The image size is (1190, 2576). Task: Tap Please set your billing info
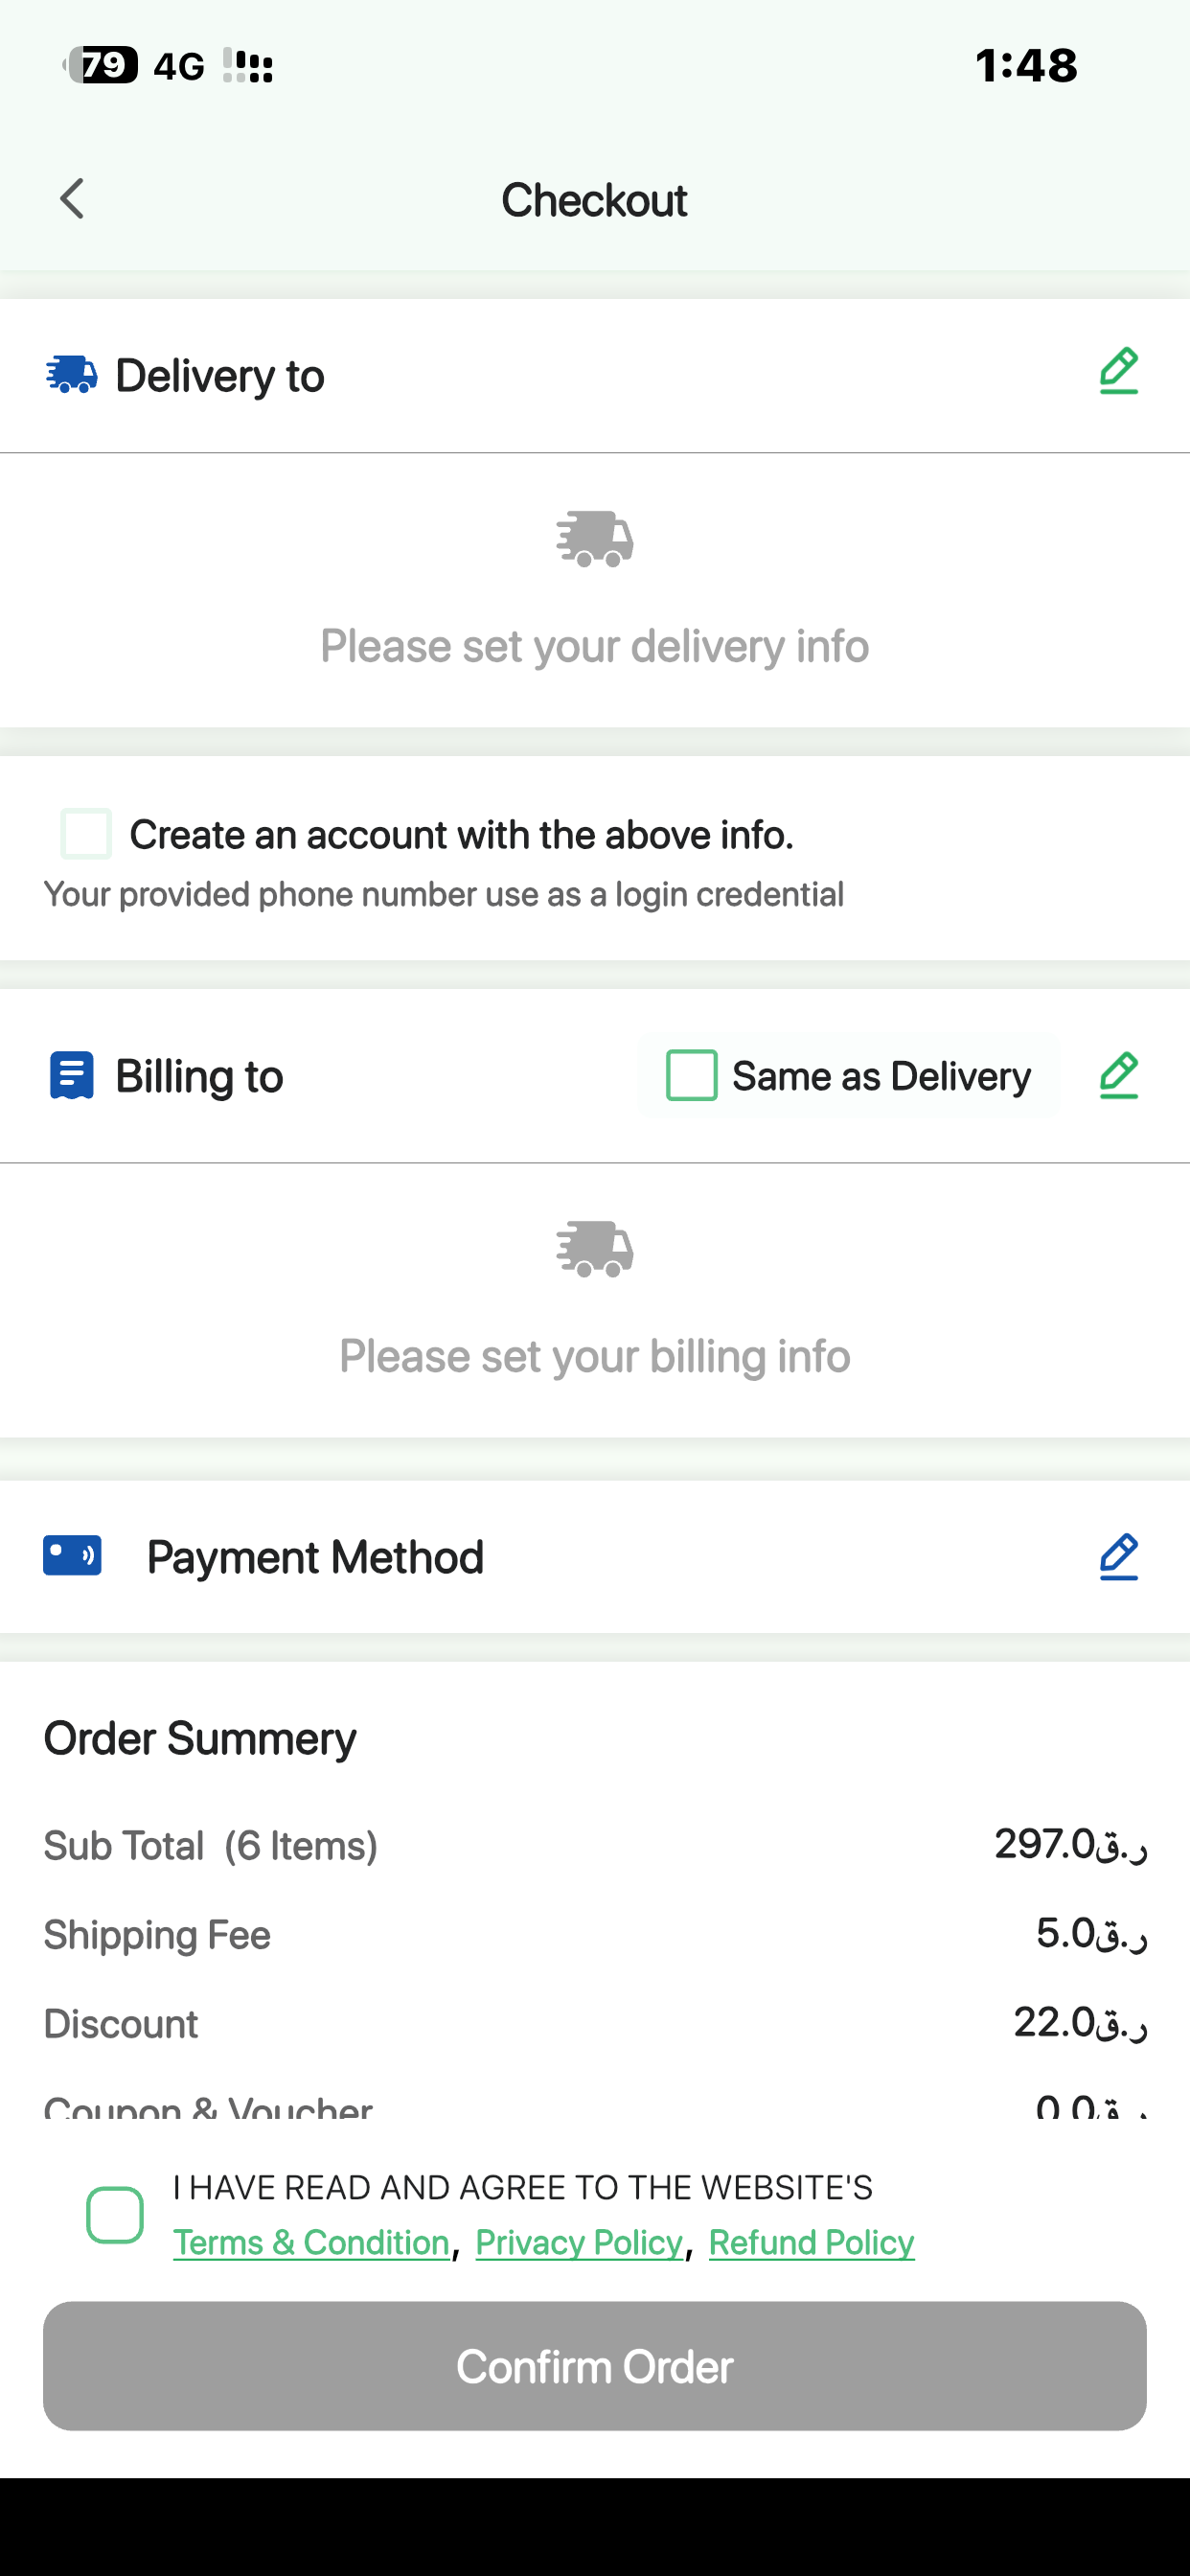(595, 1357)
